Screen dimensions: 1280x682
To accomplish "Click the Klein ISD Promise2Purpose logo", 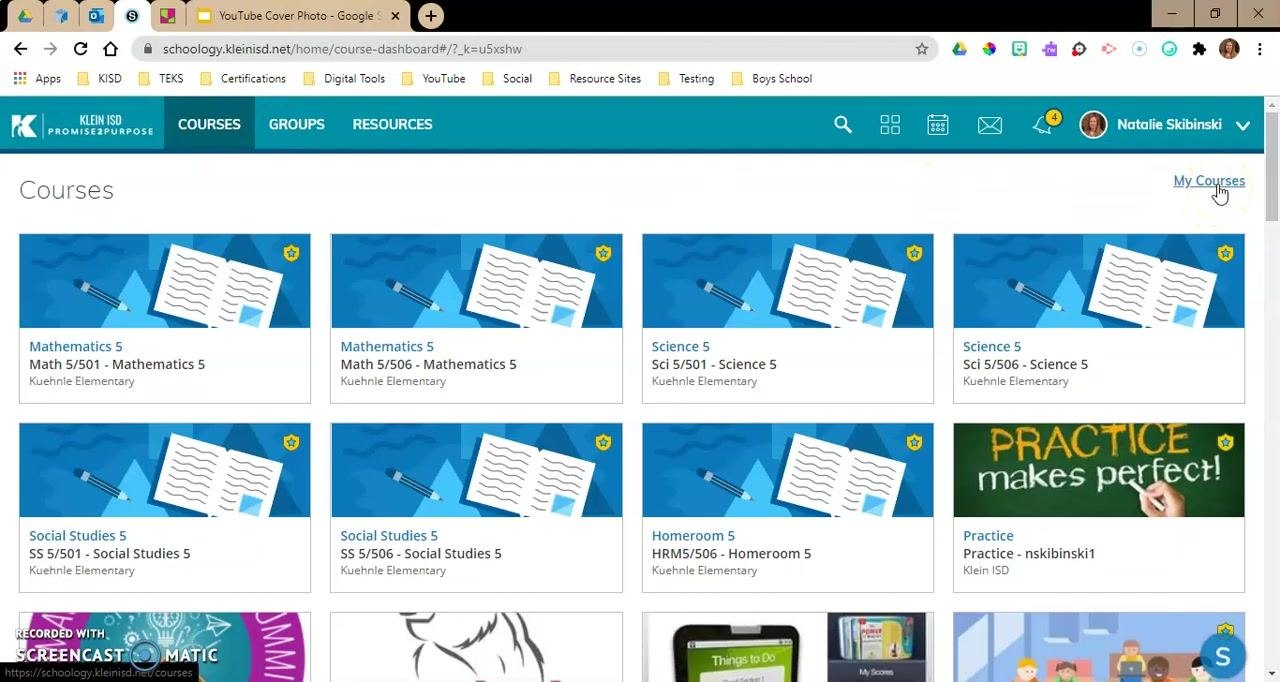I will click(82, 124).
